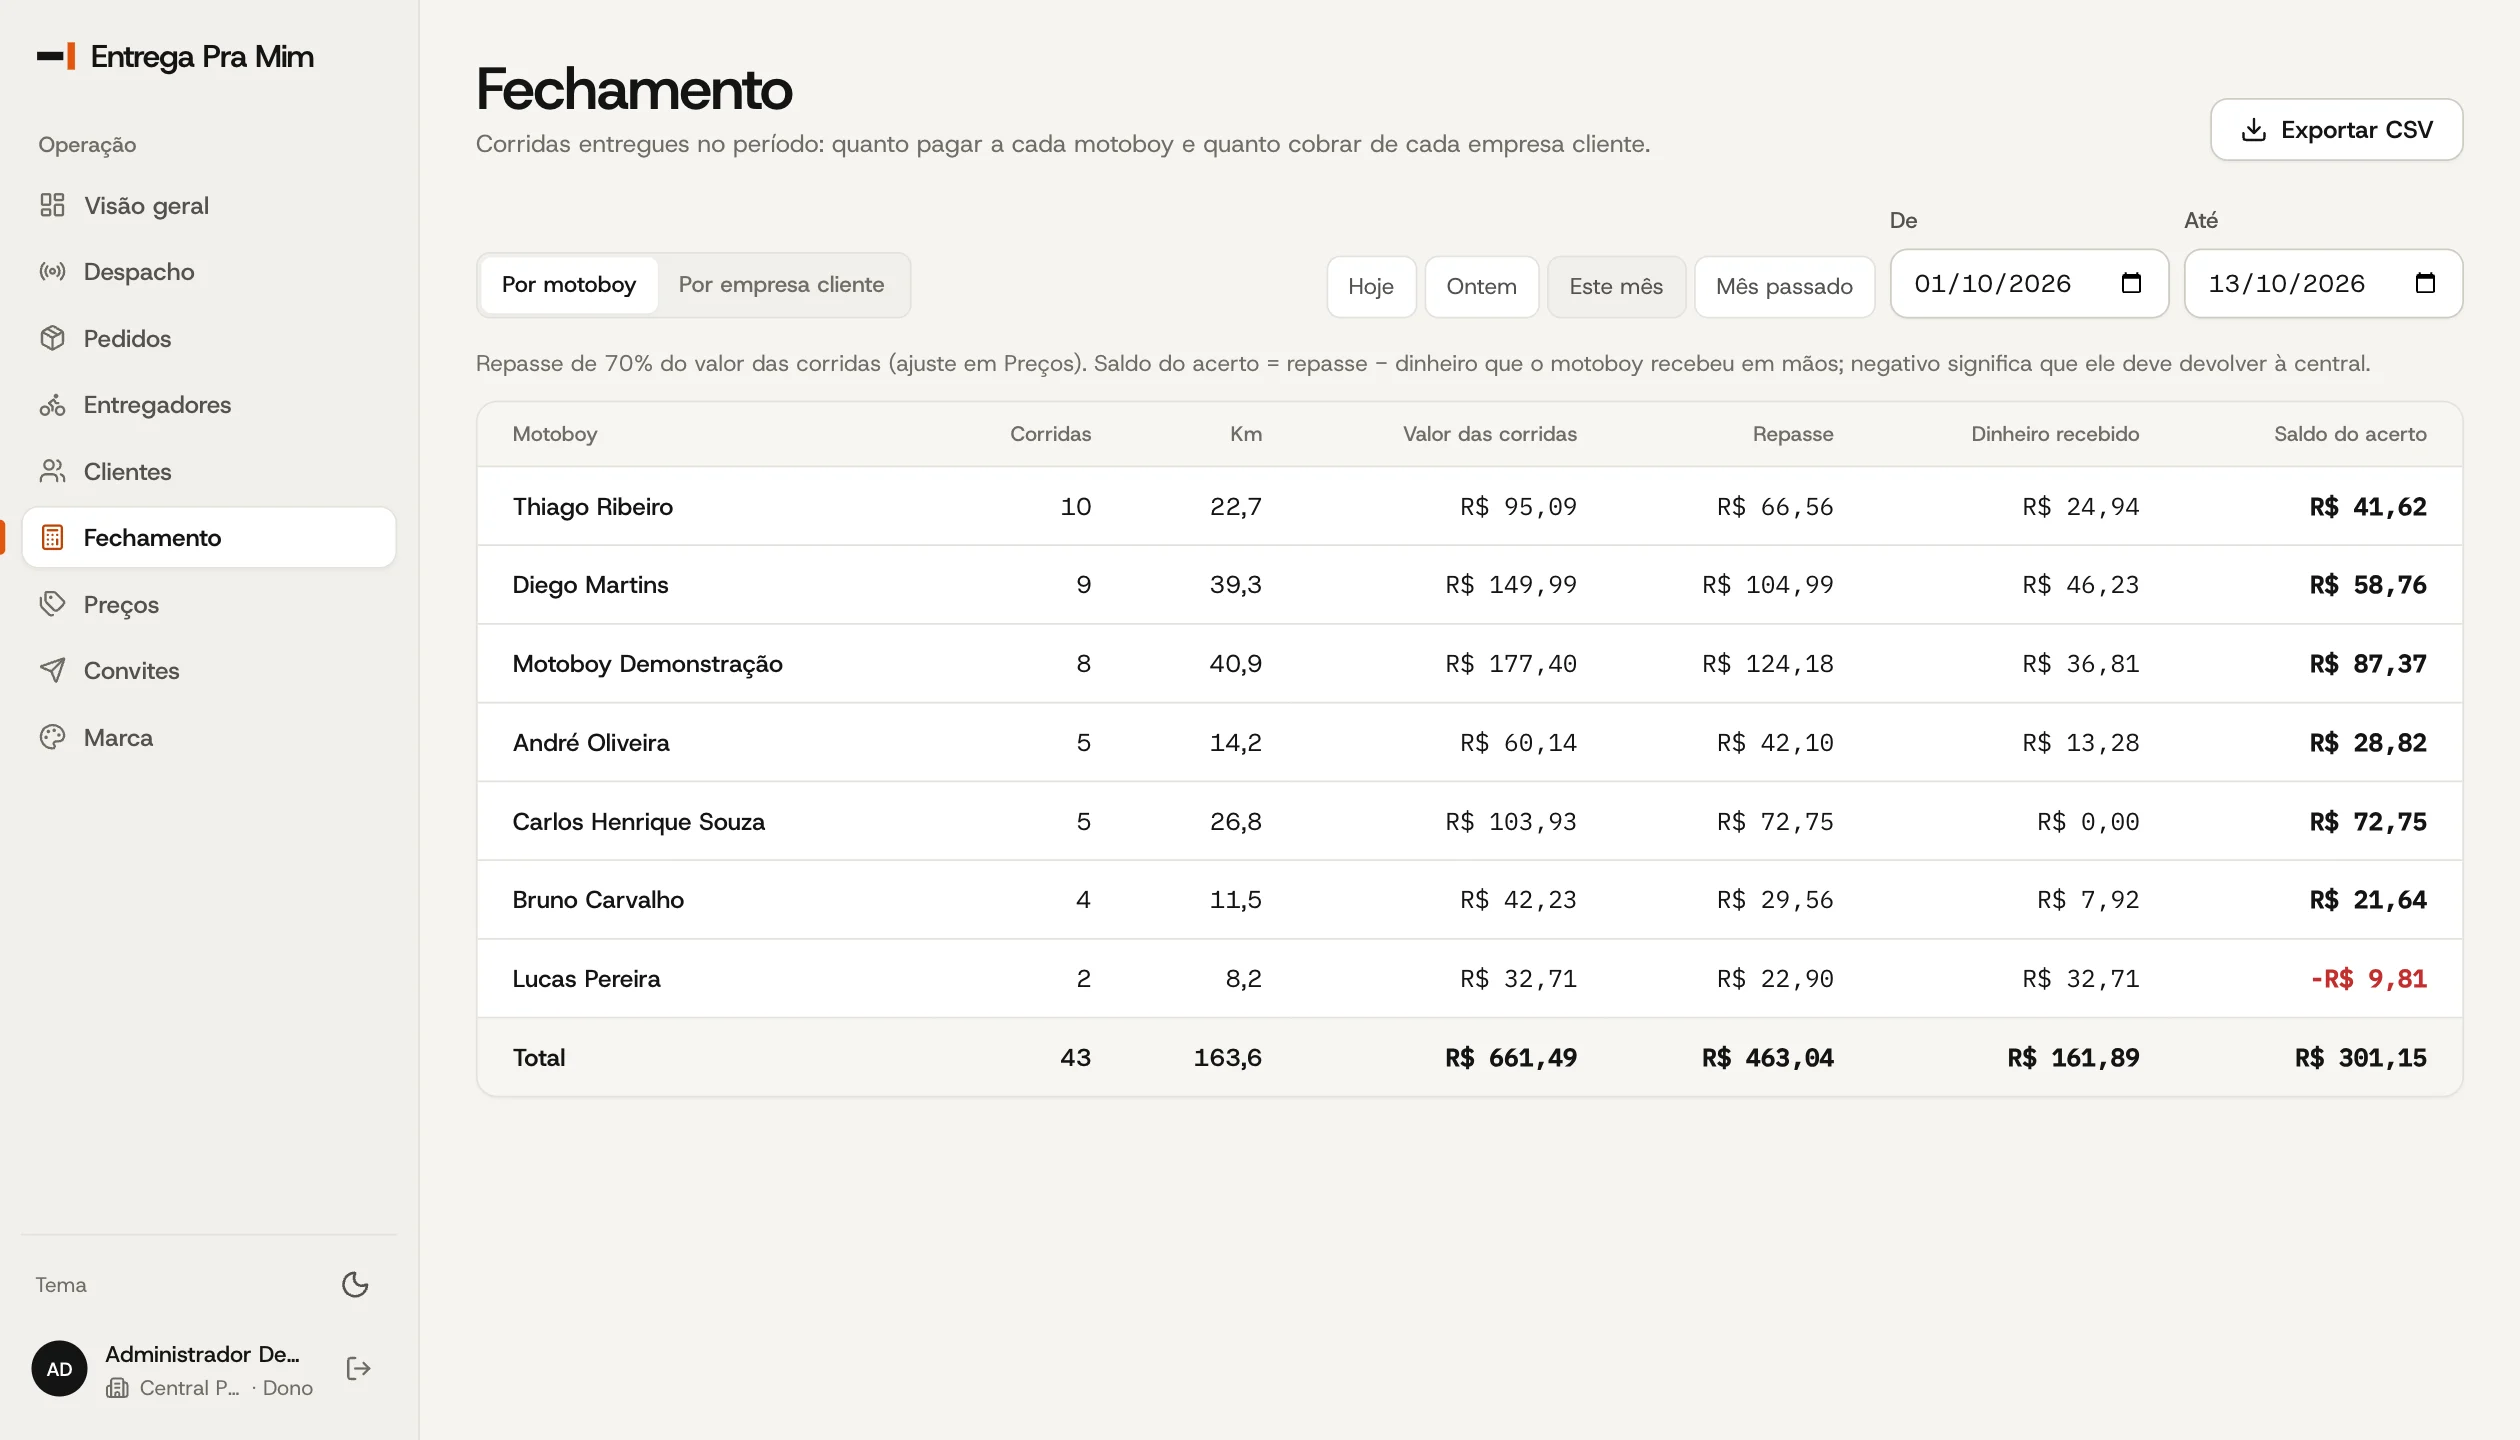Click the negative balance -R$ 9,81
Screen dimensions: 2520x1440
(x=2368, y=979)
